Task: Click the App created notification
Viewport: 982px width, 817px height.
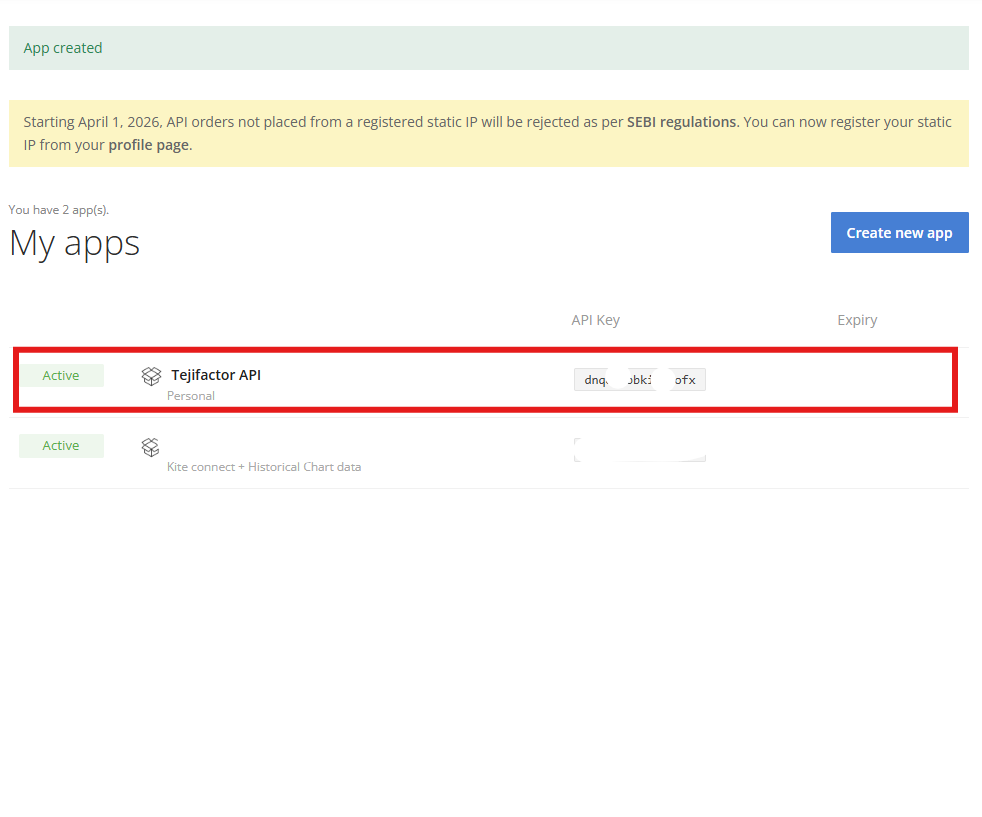Action: (x=488, y=48)
